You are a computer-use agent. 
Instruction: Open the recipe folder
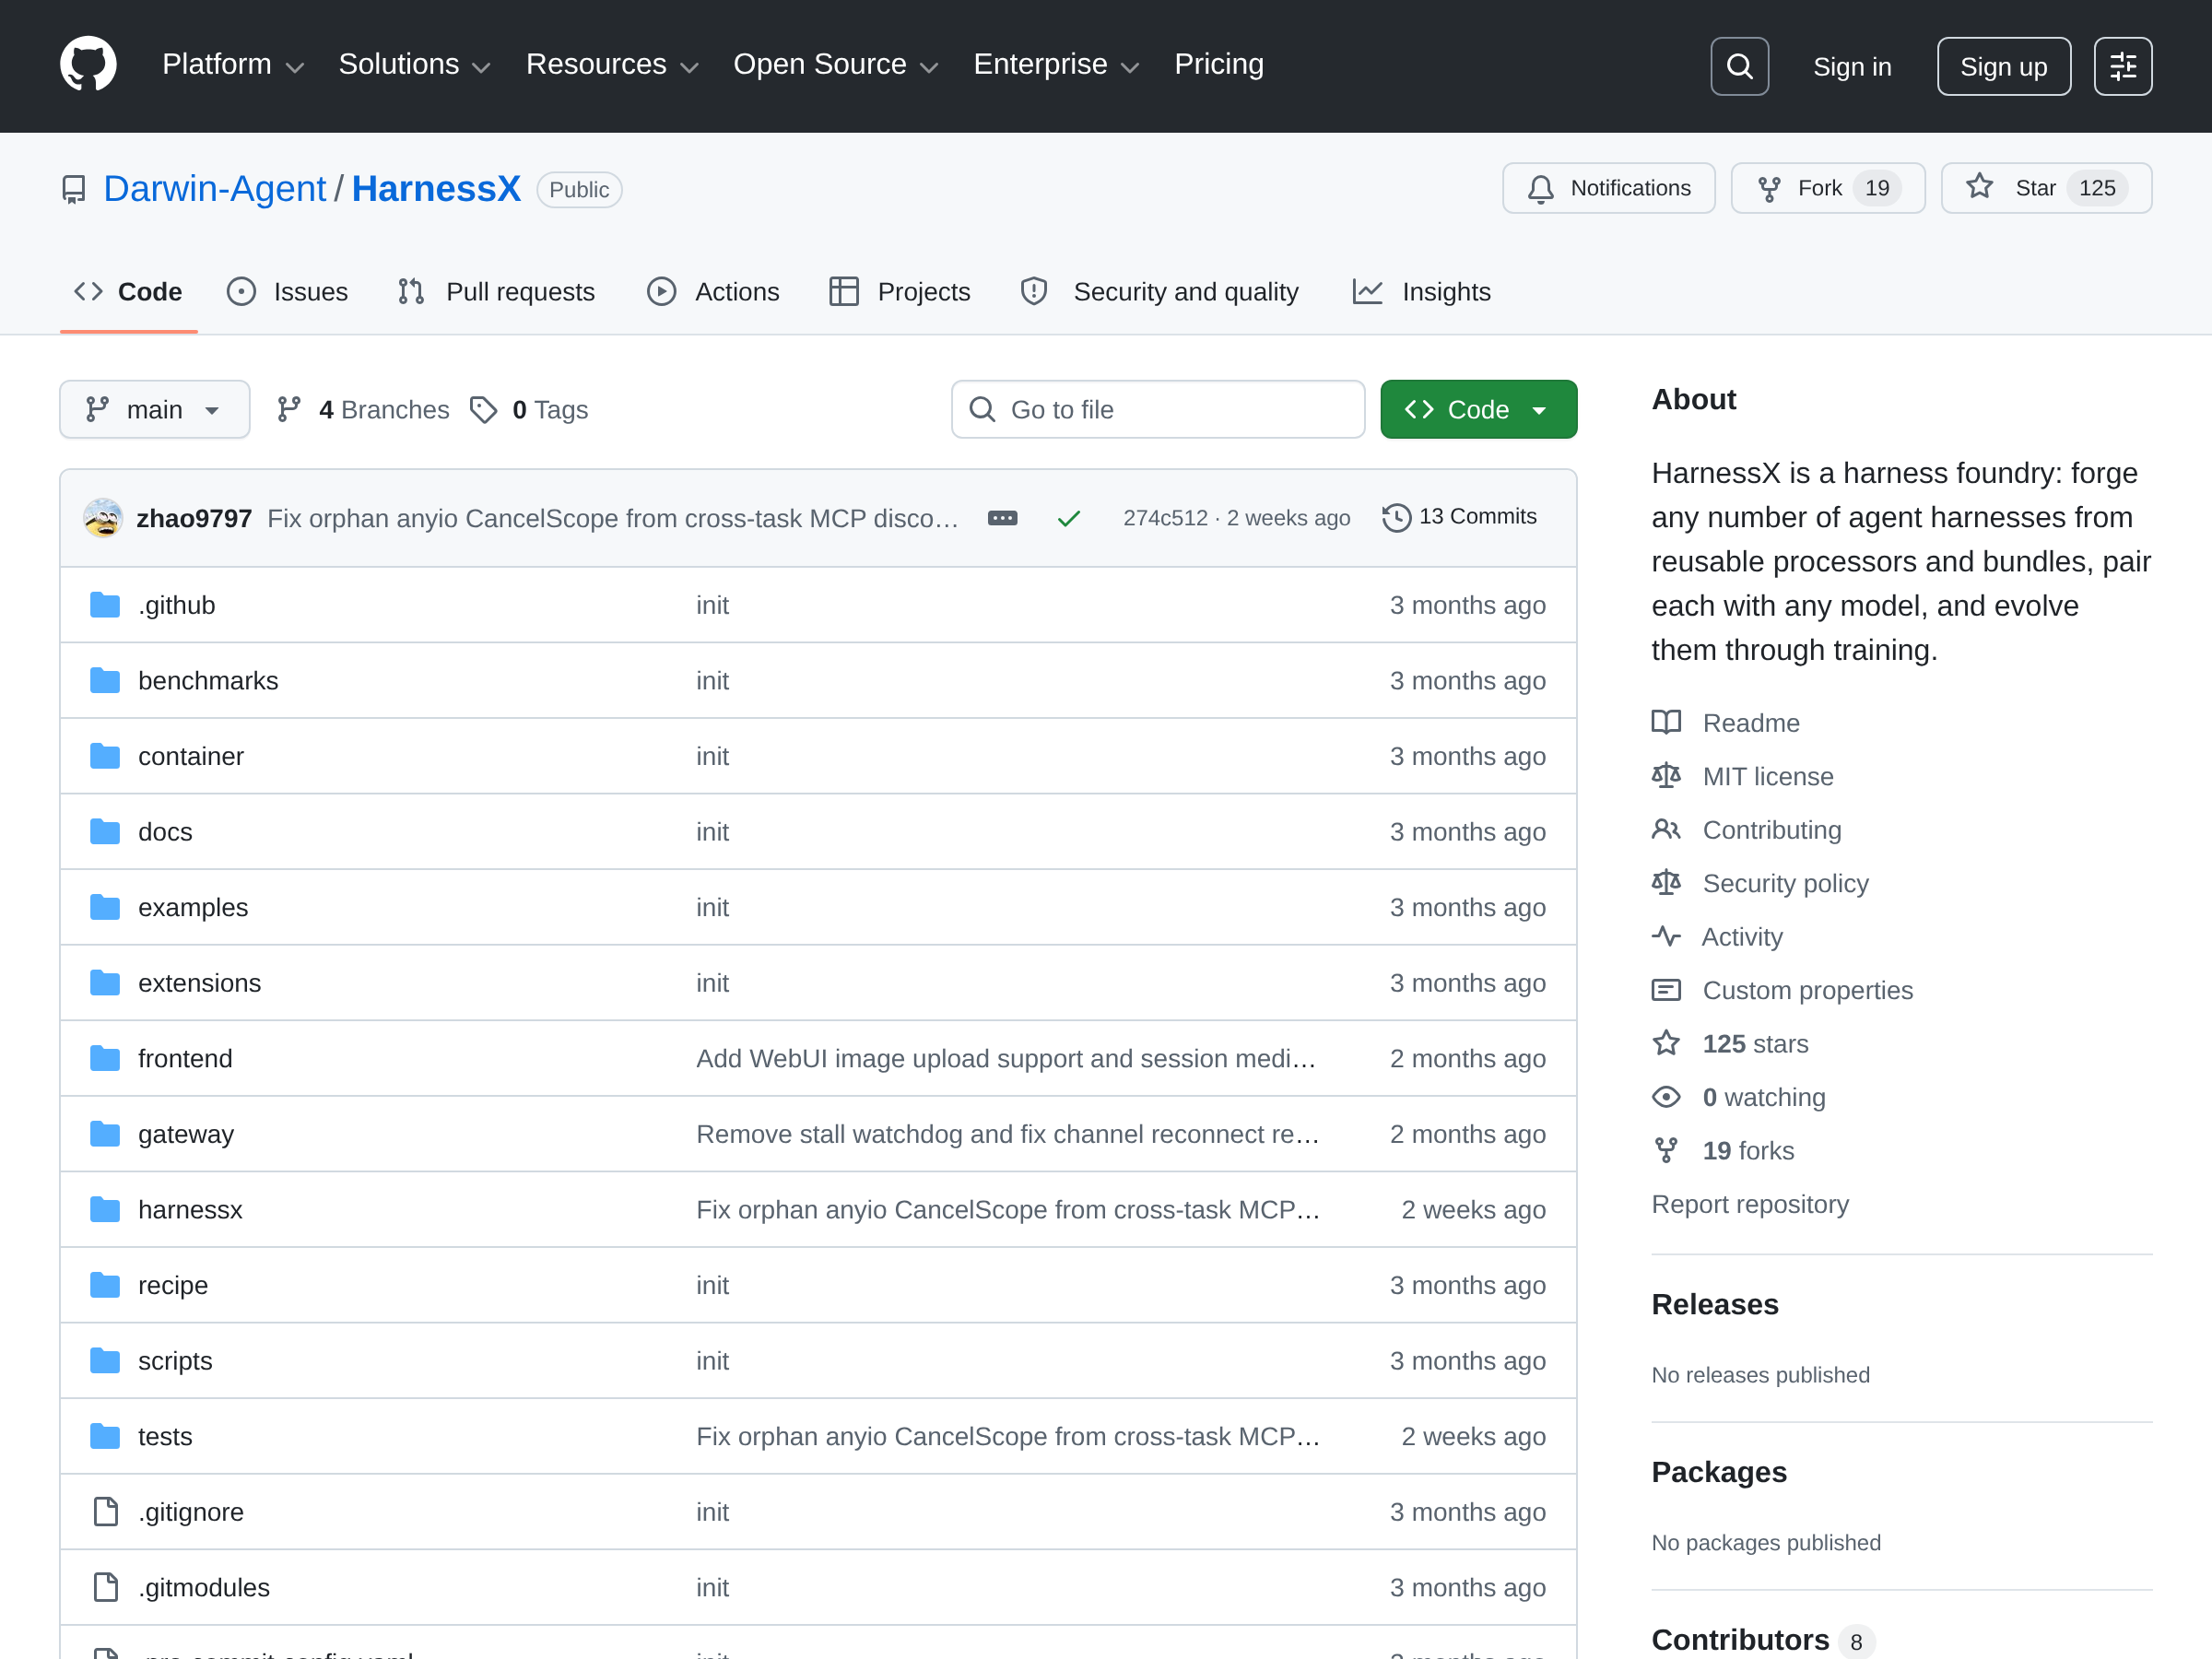pos(173,1285)
